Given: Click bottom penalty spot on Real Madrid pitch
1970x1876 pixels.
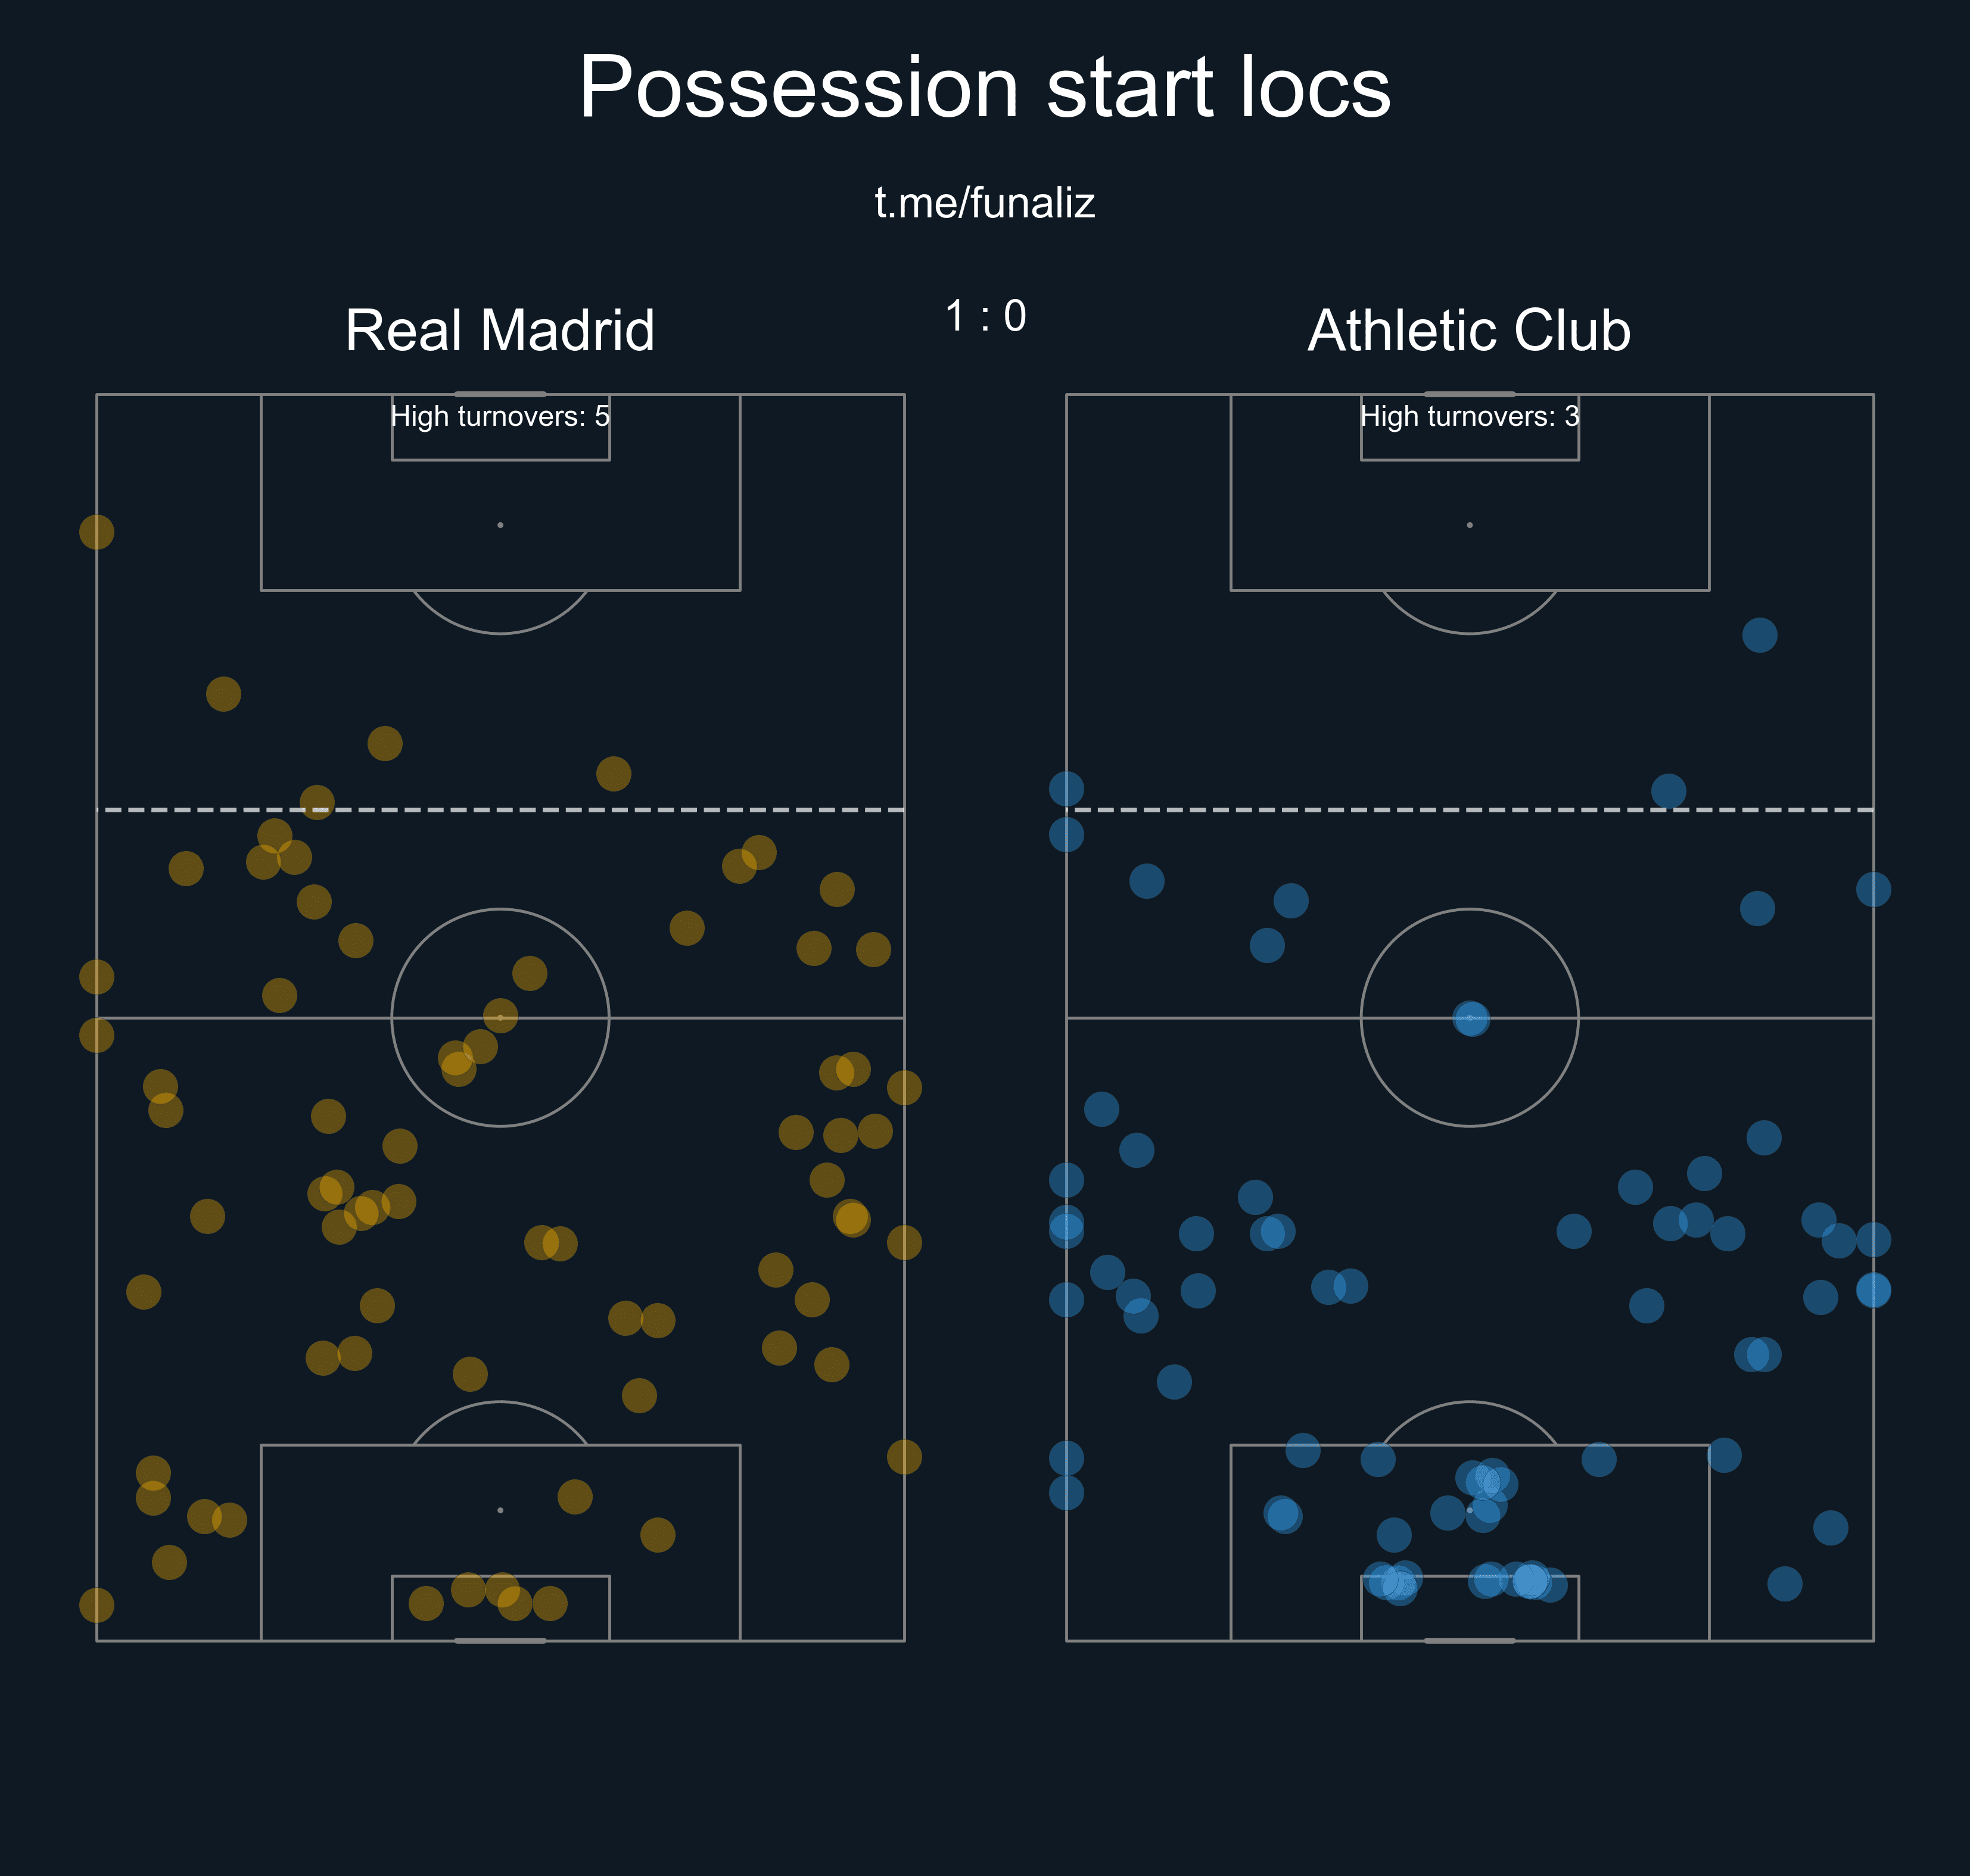Looking at the screenshot, I should (500, 1510).
